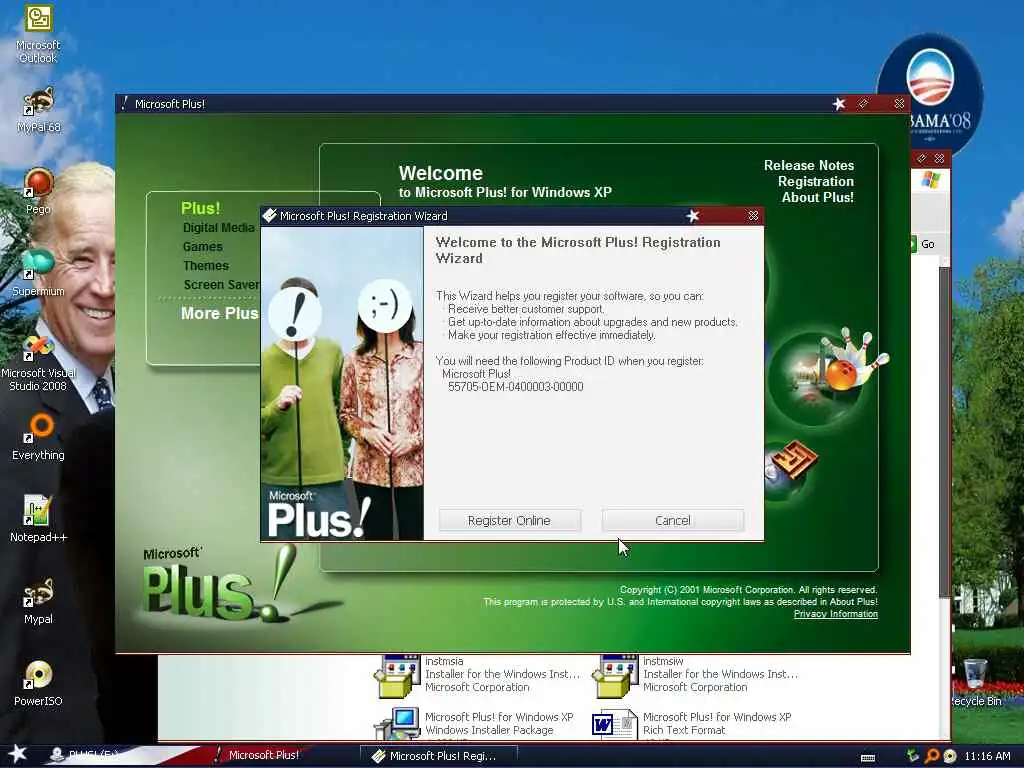Click the green Safely Remove Hardware tray icon
This screenshot has width=1024, height=768.
[913, 756]
